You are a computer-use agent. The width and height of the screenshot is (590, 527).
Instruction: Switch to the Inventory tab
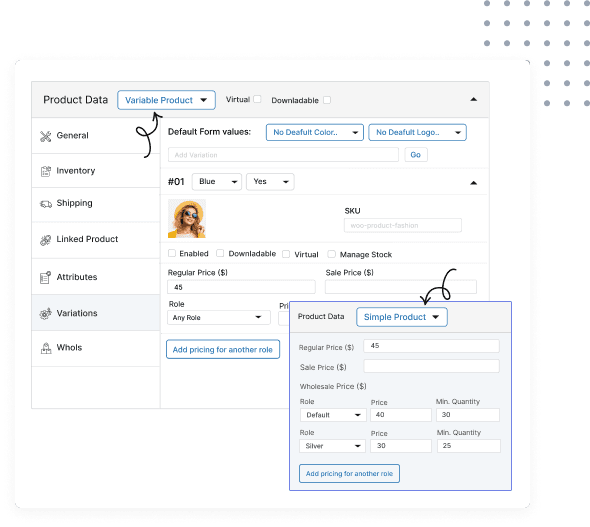tap(96, 171)
